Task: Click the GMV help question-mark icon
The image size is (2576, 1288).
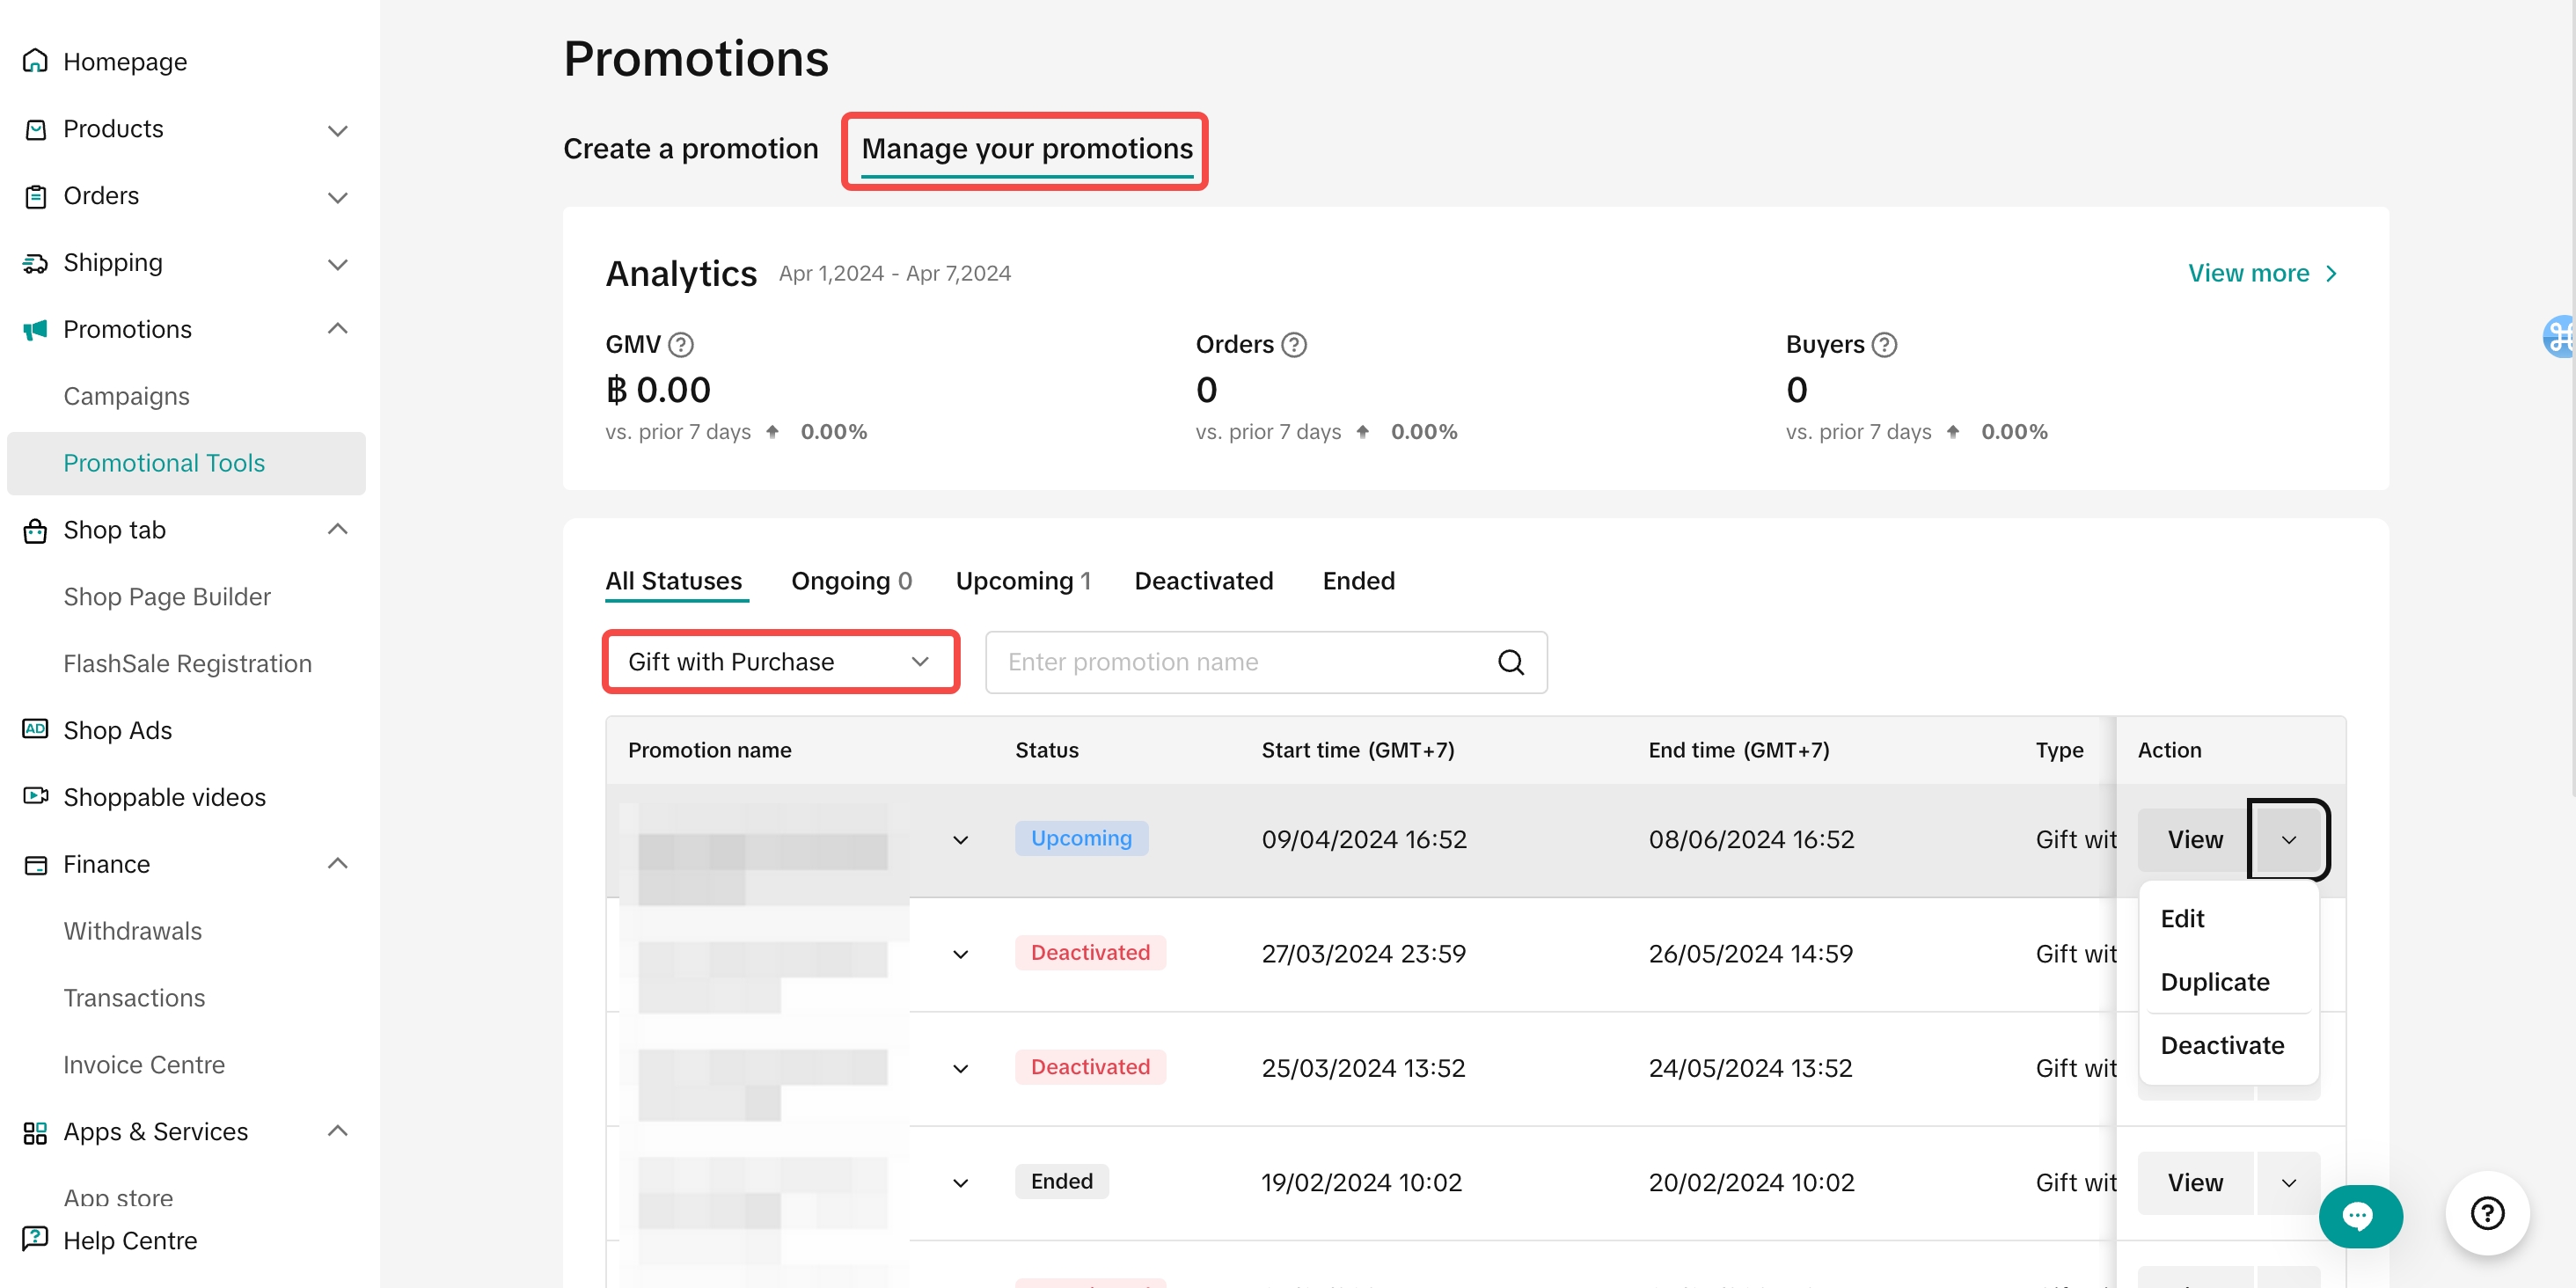Action: [x=681, y=345]
